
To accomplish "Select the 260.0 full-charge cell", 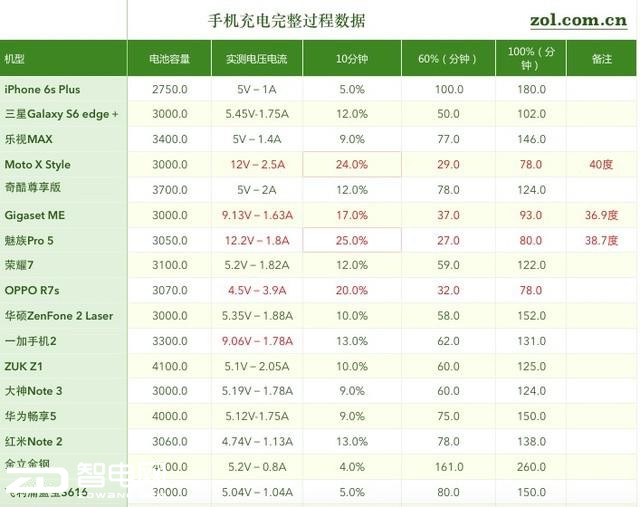I will [531, 467].
